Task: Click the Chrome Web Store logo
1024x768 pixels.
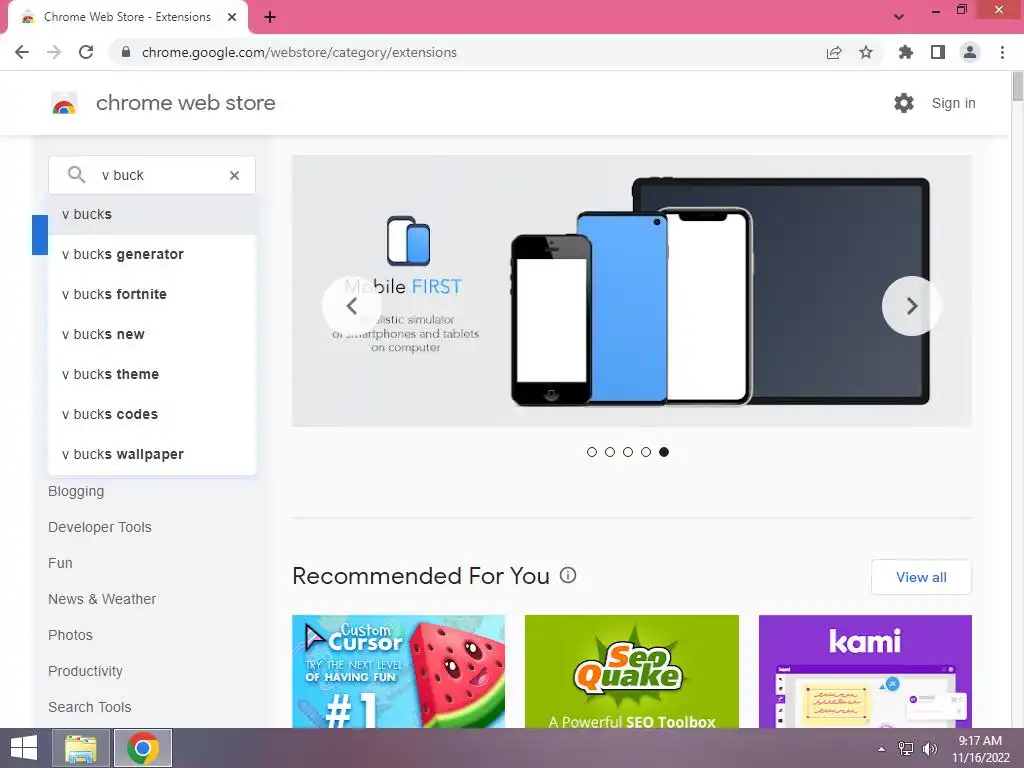Action: click(x=64, y=103)
